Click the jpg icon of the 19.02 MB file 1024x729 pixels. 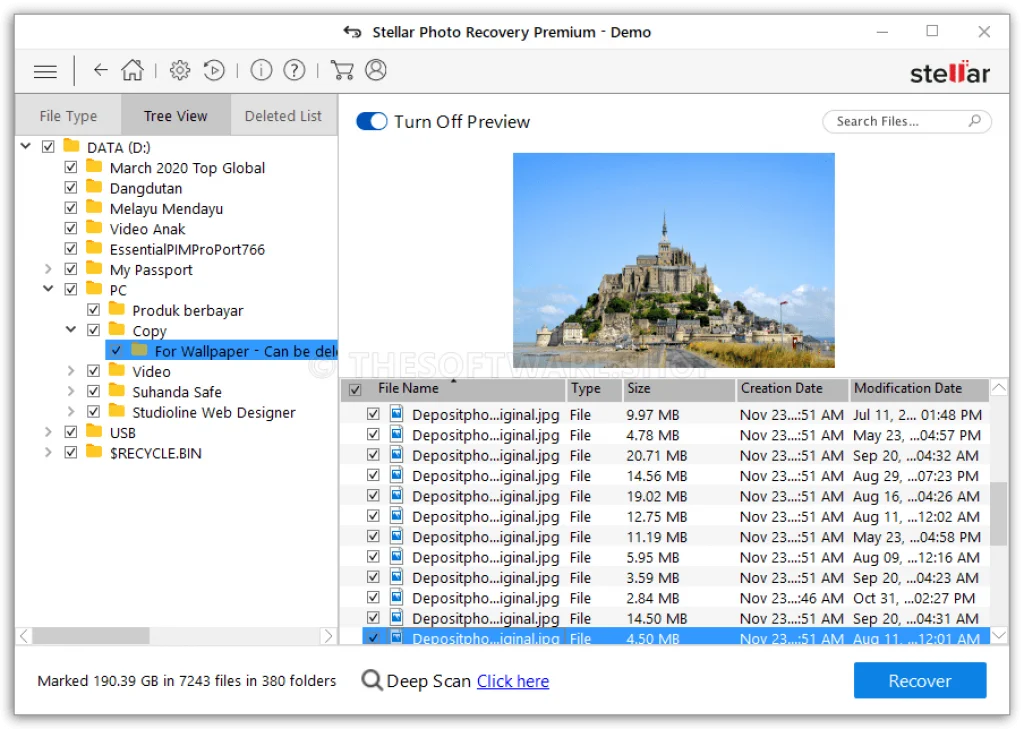point(397,495)
